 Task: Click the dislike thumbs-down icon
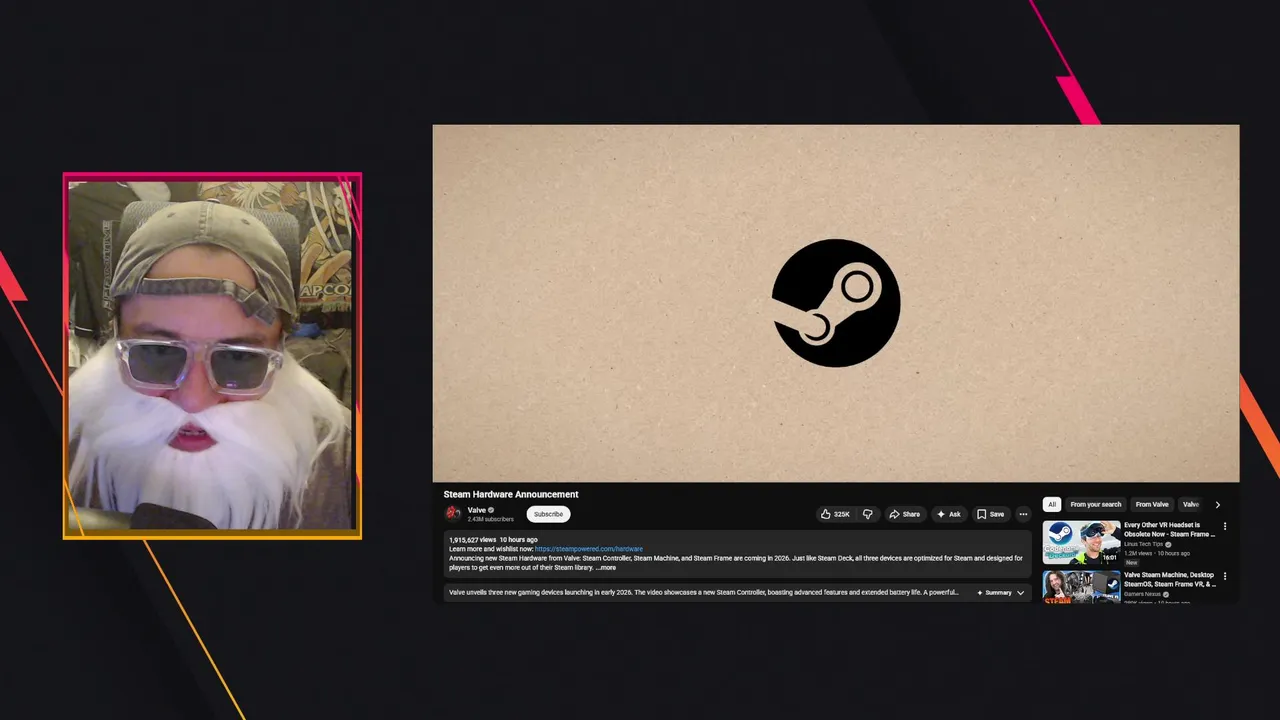[x=867, y=514]
